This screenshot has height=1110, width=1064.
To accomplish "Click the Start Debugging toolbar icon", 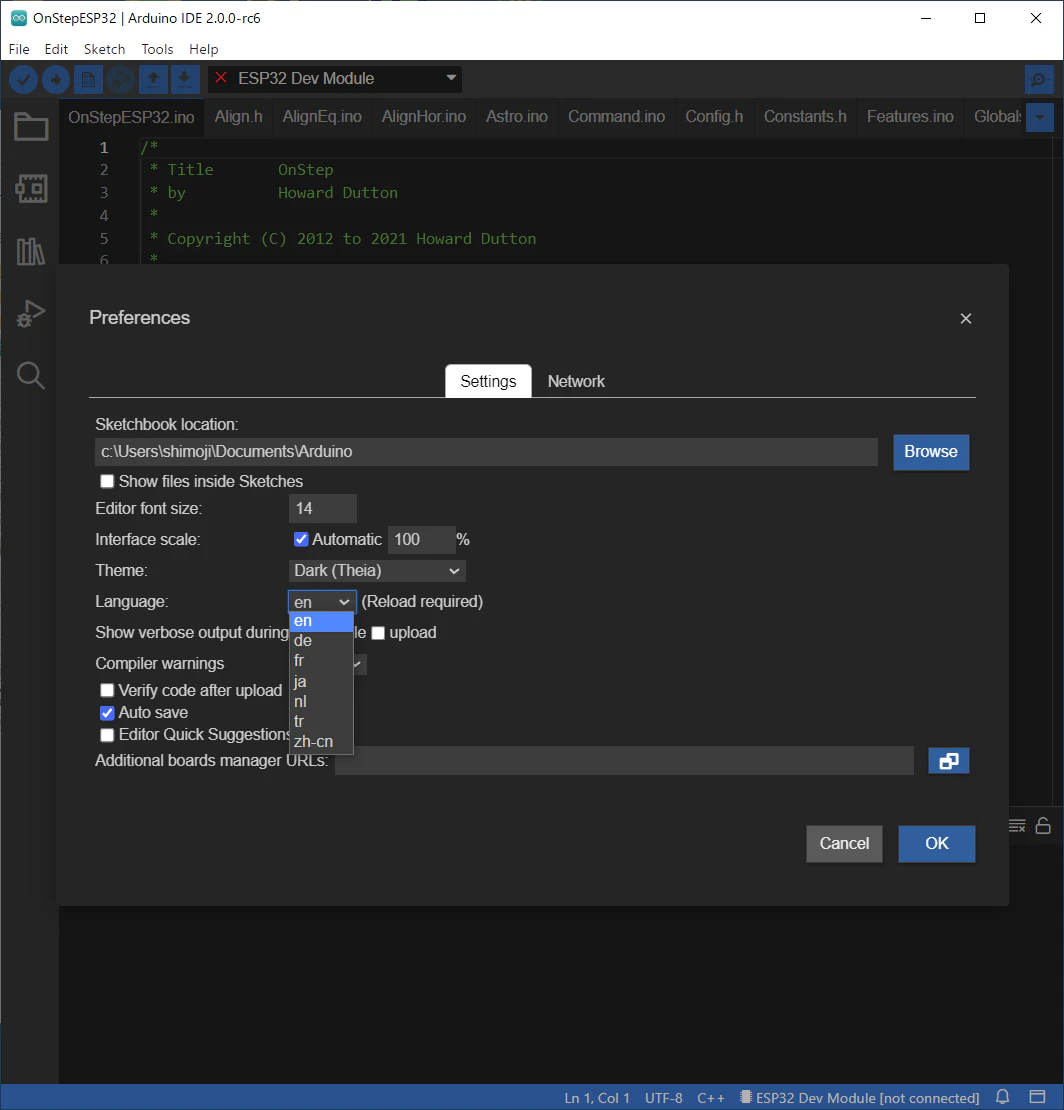I will pyautogui.click(x=121, y=79).
